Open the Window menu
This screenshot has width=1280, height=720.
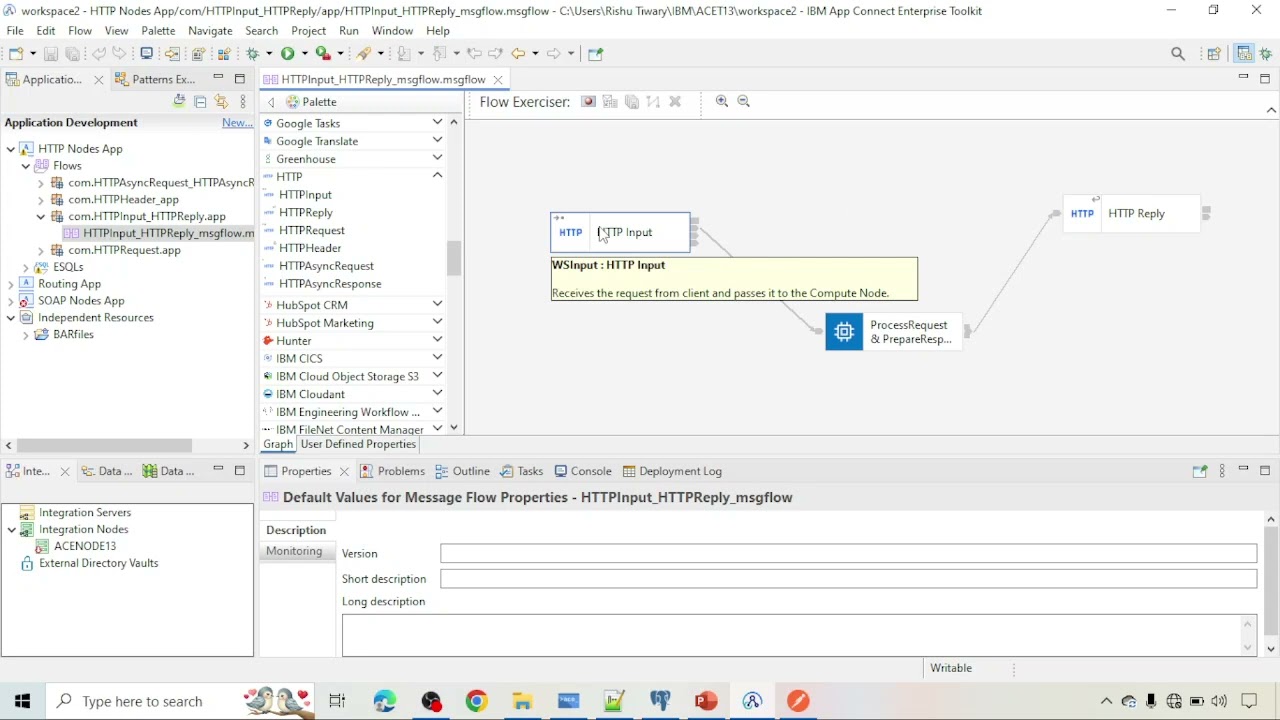pos(392,31)
